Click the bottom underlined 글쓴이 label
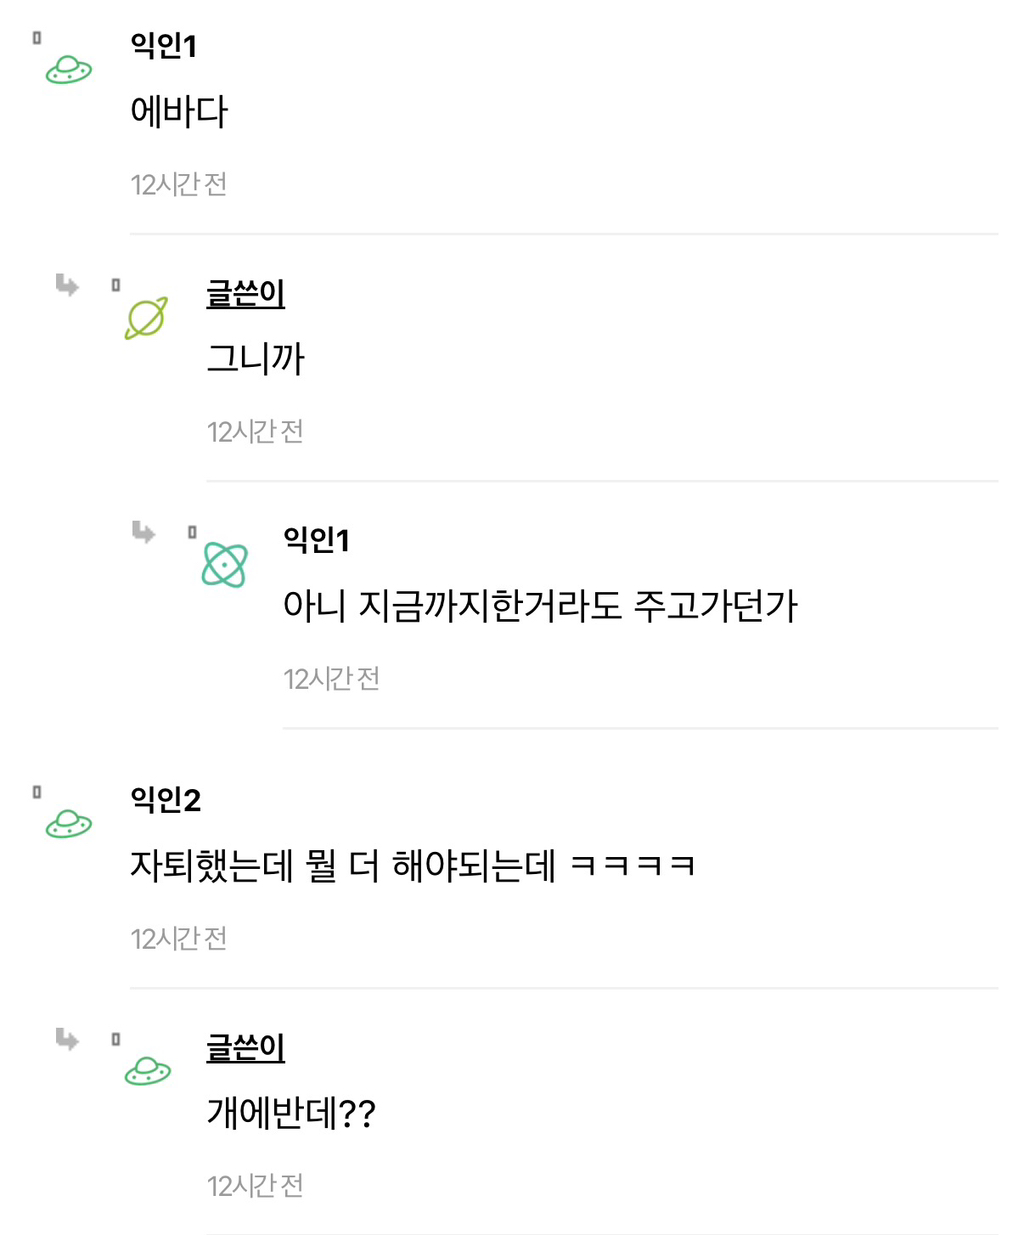The image size is (1024, 1235). [x=245, y=1050]
